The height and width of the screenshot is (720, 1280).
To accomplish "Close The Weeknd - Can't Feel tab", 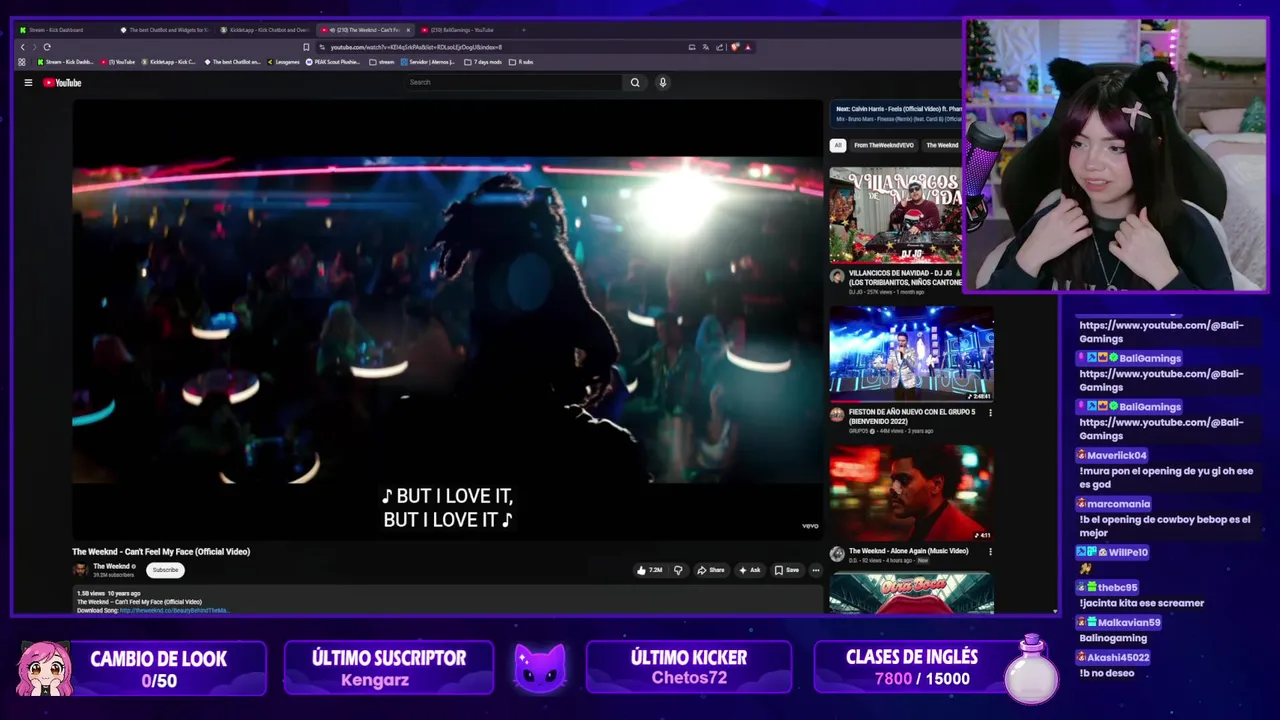I will click(406, 30).
